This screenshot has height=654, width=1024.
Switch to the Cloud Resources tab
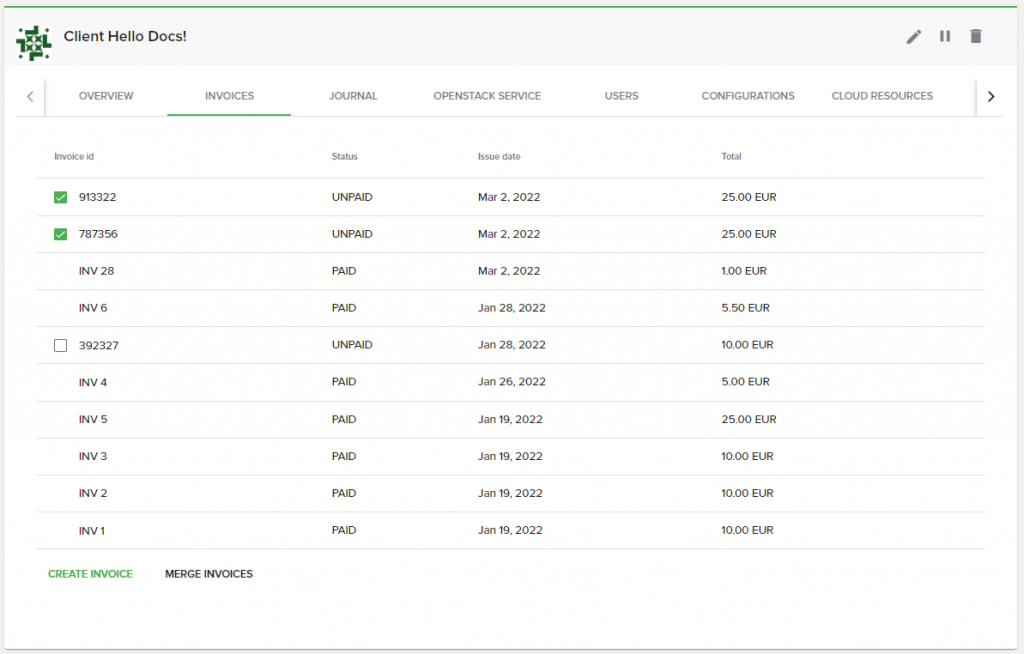pyautogui.click(x=882, y=96)
